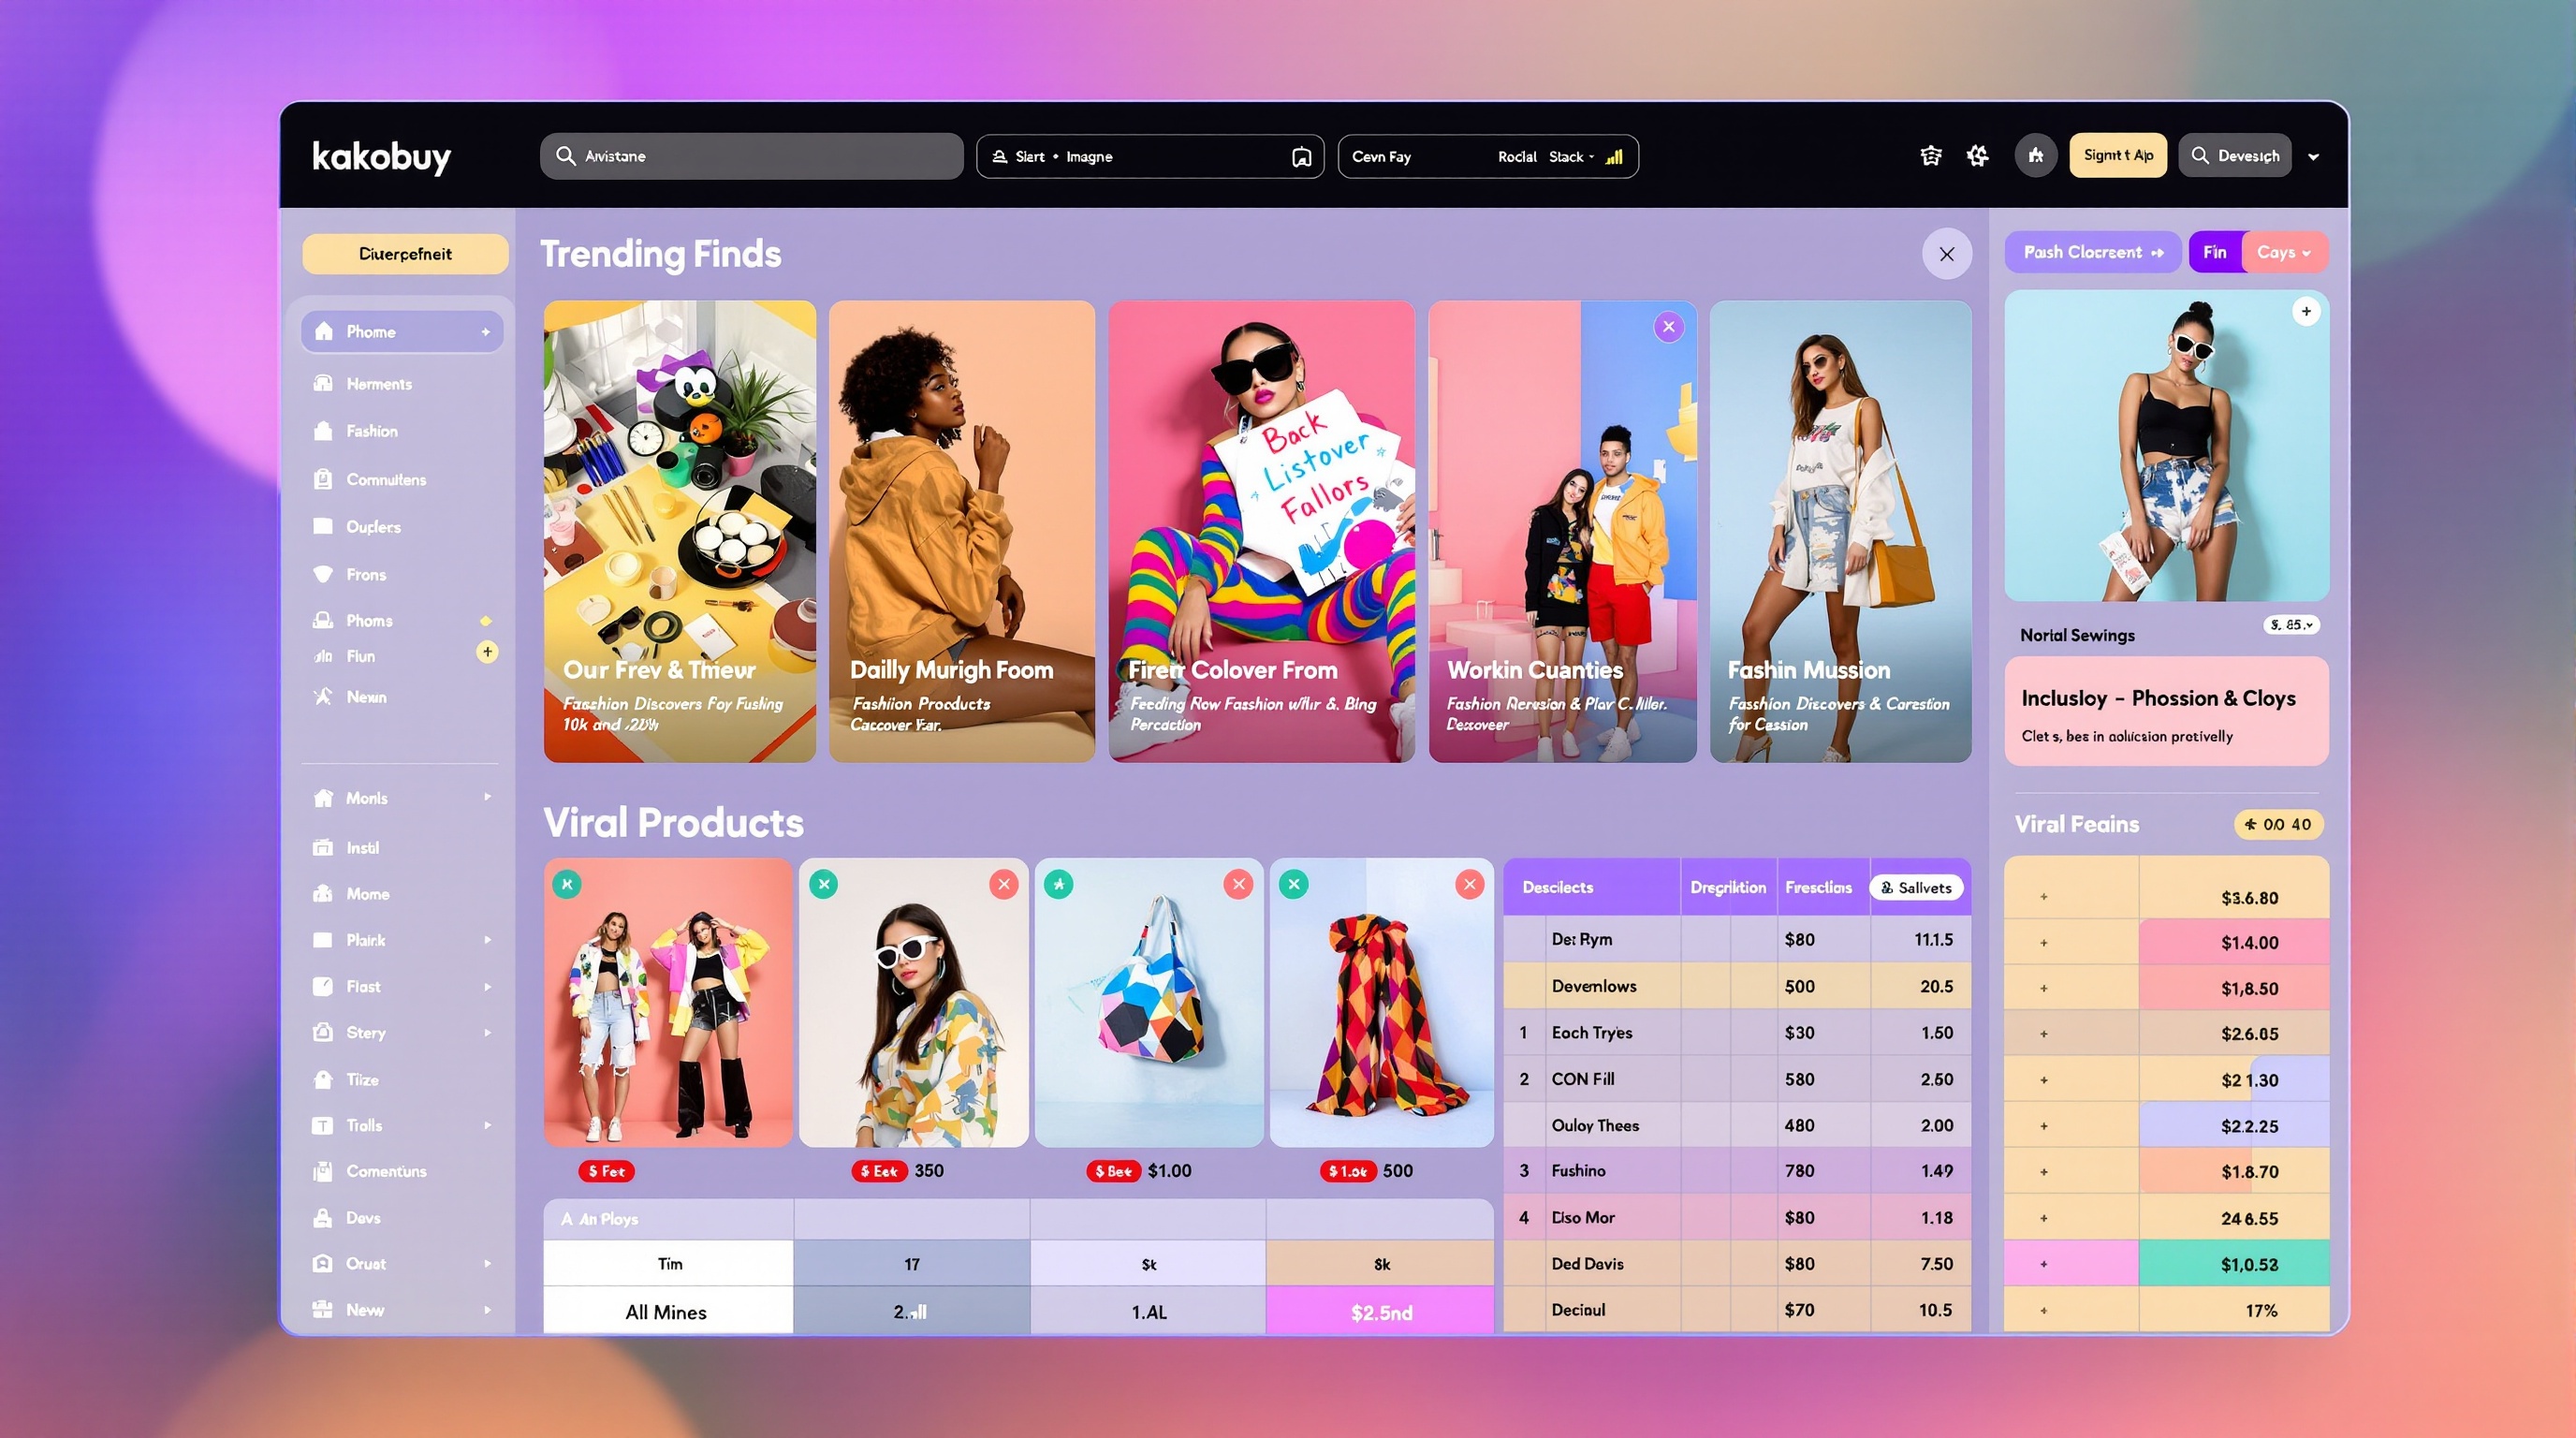The height and width of the screenshot is (1438, 2576).
Task: Open the Fashin Mussion trending card
Action: pyautogui.click(x=1840, y=531)
